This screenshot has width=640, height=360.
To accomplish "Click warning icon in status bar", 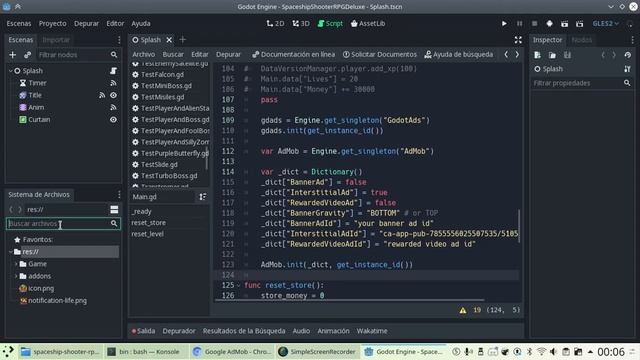I will [x=462, y=310].
